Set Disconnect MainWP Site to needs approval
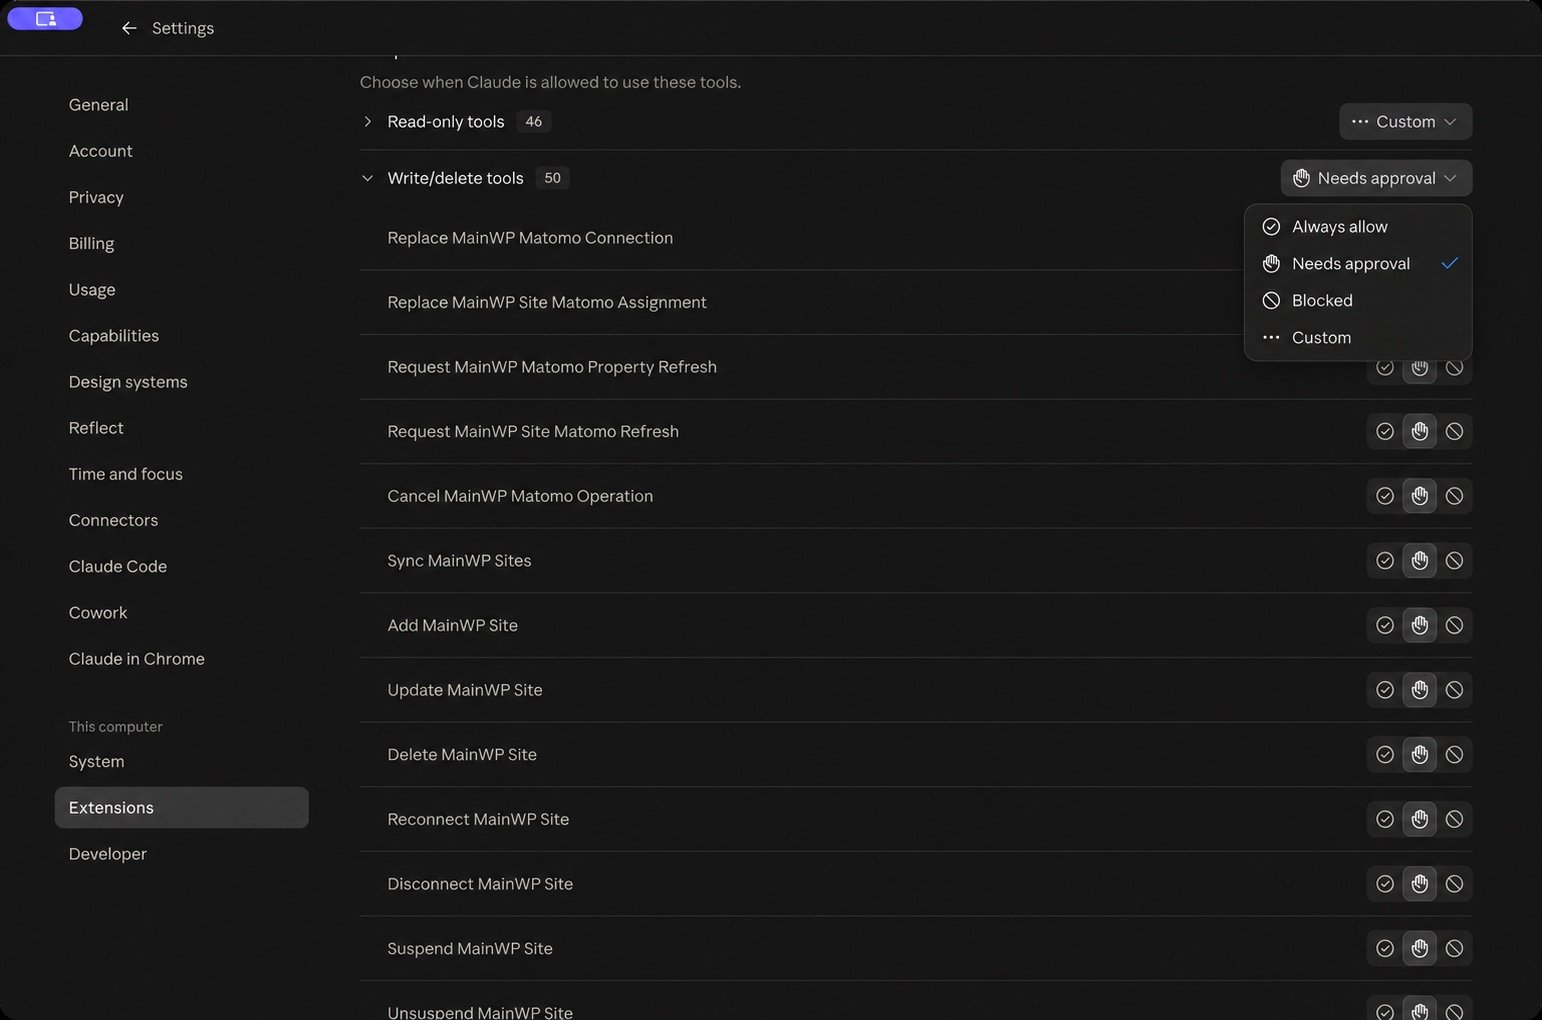Viewport: 1542px width, 1020px height. 1419,884
